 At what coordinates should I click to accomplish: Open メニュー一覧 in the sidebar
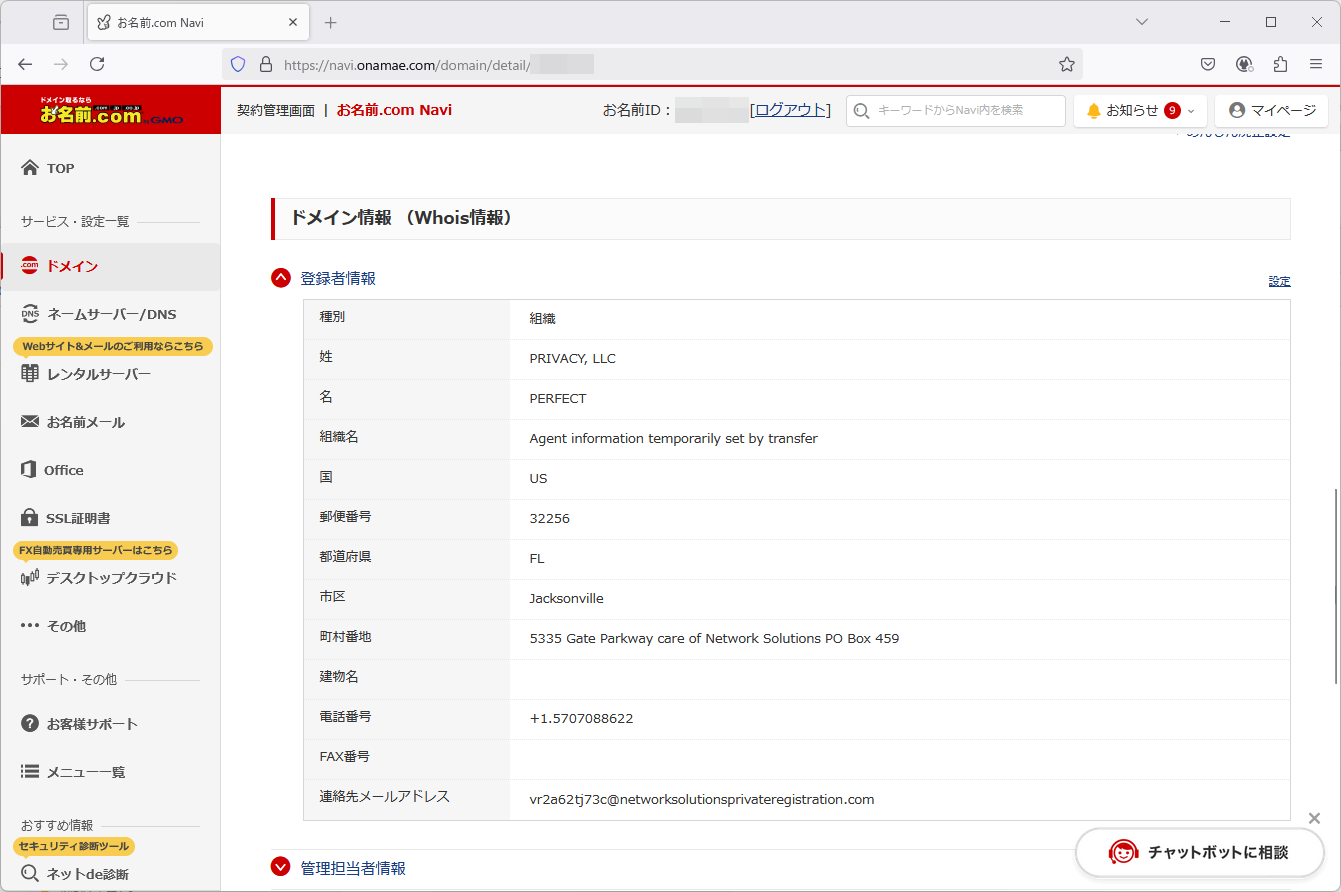tap(85, 772)
